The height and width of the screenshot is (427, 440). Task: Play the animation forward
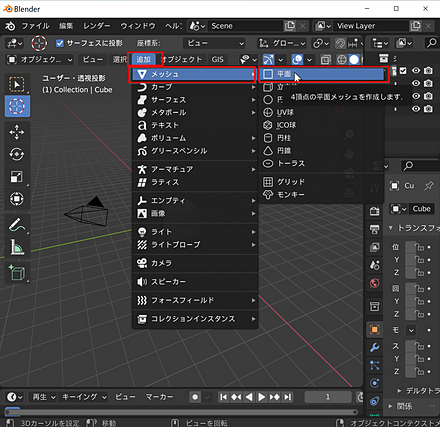click(x=262, y=397)
